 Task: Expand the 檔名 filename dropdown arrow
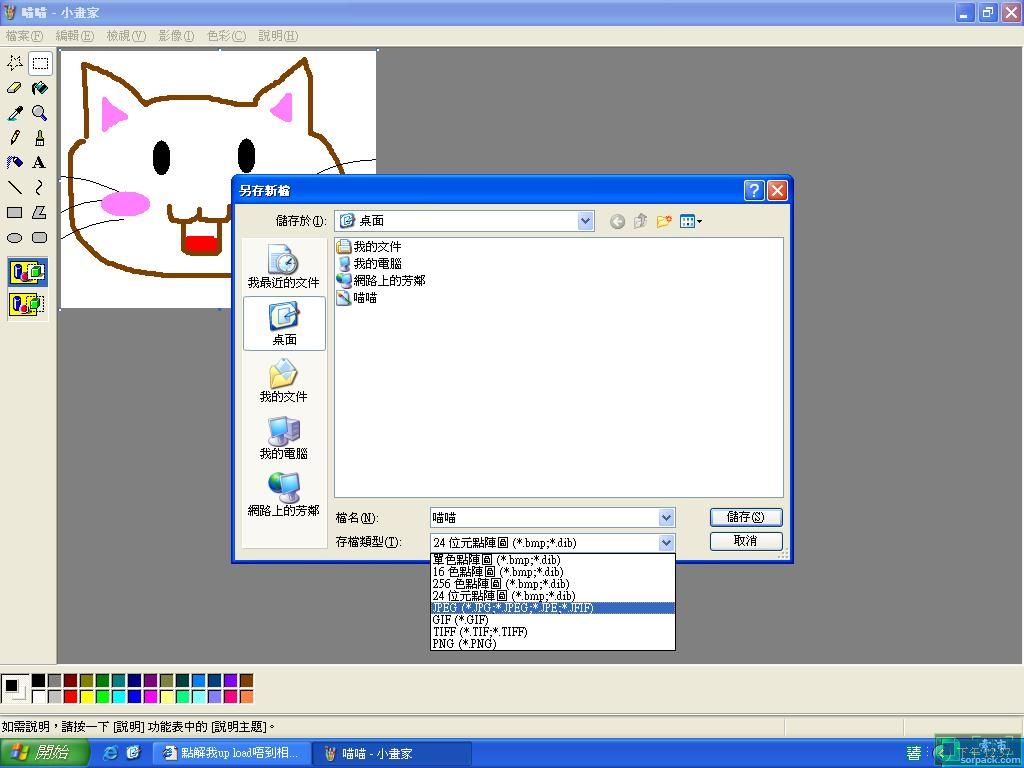(x=666, y=518)
